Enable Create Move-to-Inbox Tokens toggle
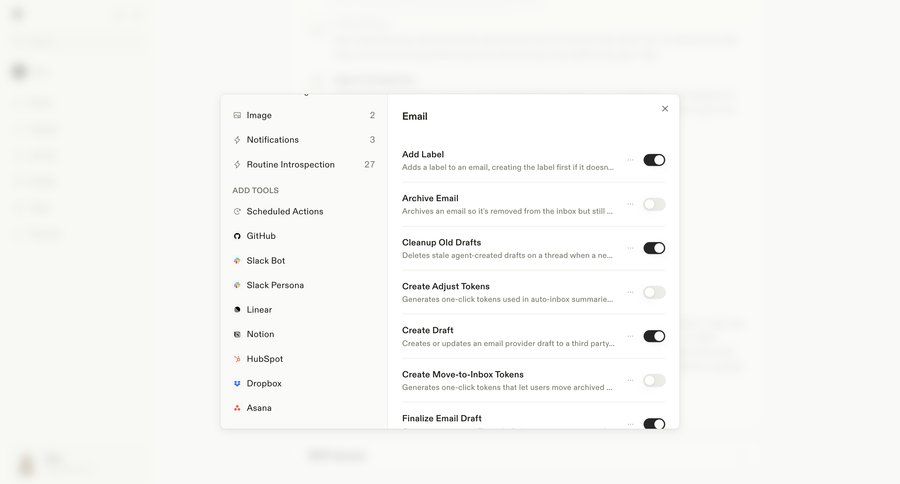 [x=654, y=381]
